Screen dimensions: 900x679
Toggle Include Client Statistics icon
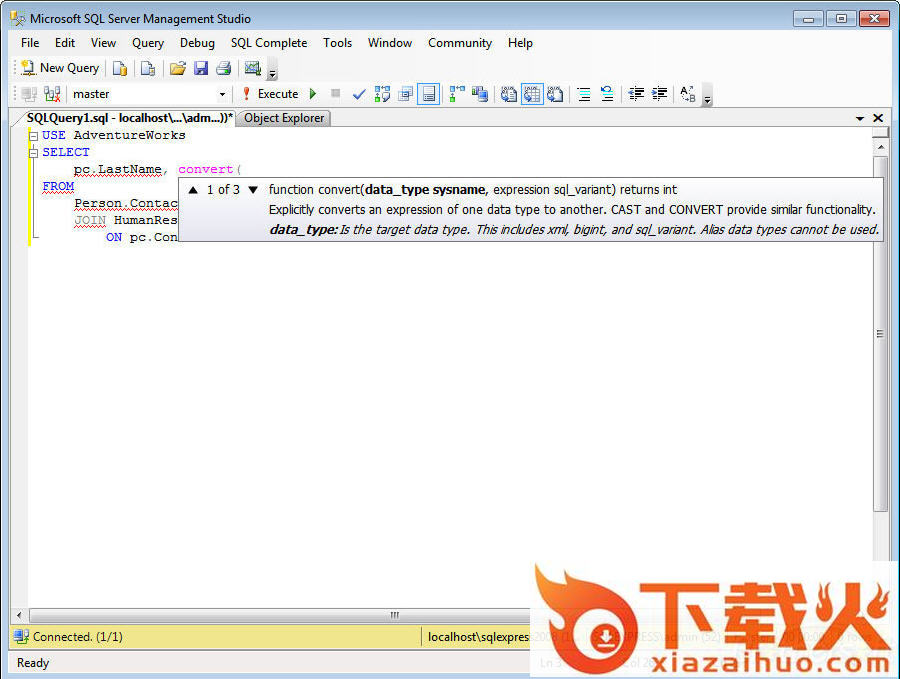point(480,94)
